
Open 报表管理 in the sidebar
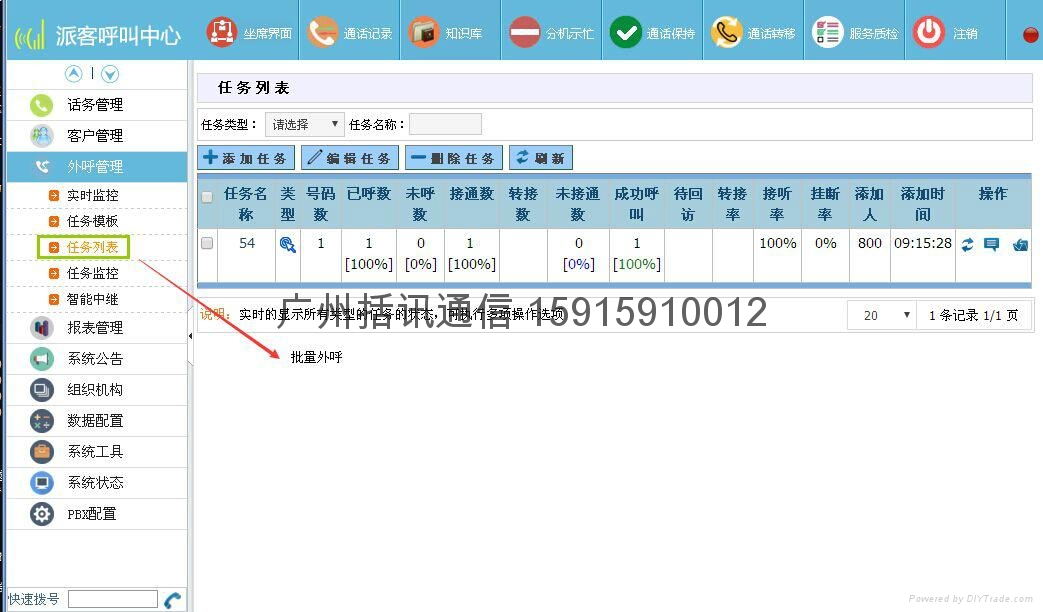(97, 328)
